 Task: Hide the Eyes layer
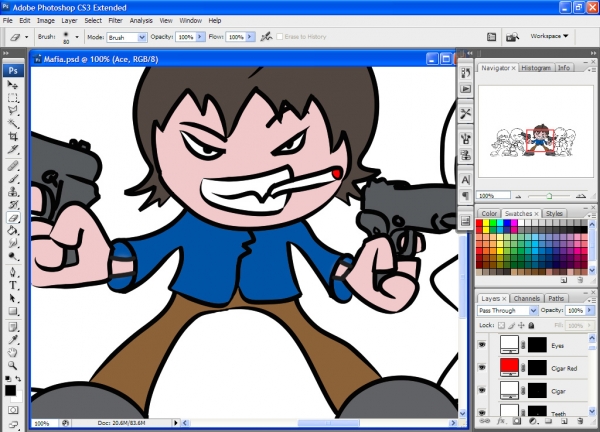click(x=482, y=345)
